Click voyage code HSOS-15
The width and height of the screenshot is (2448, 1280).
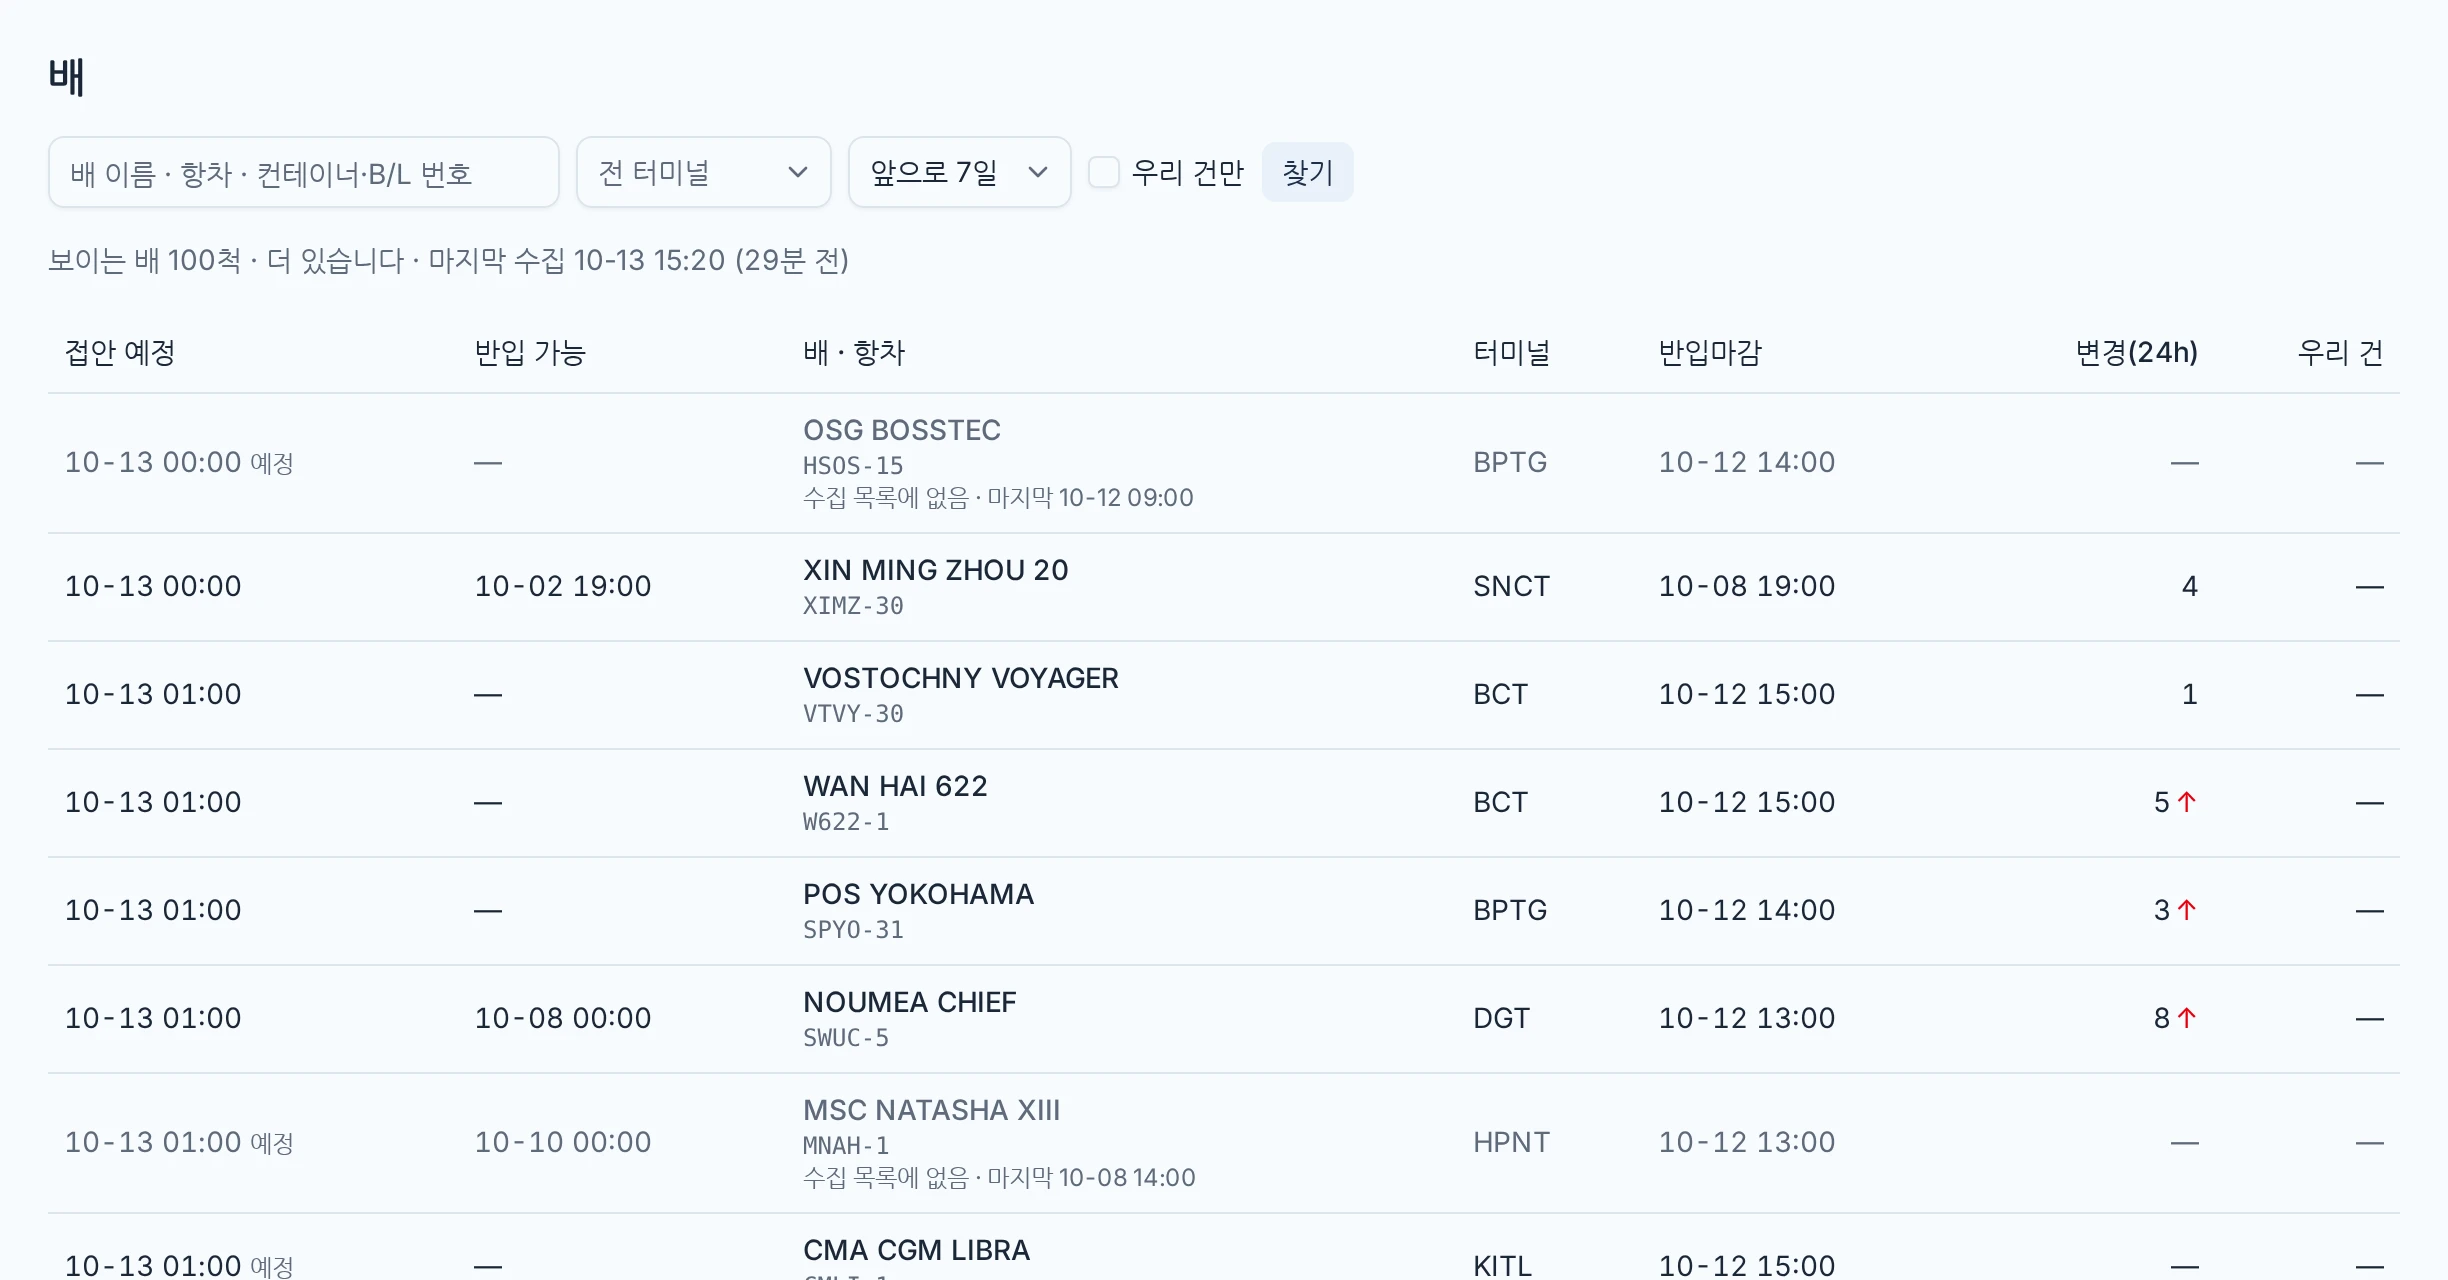click(x=853, y=466)
